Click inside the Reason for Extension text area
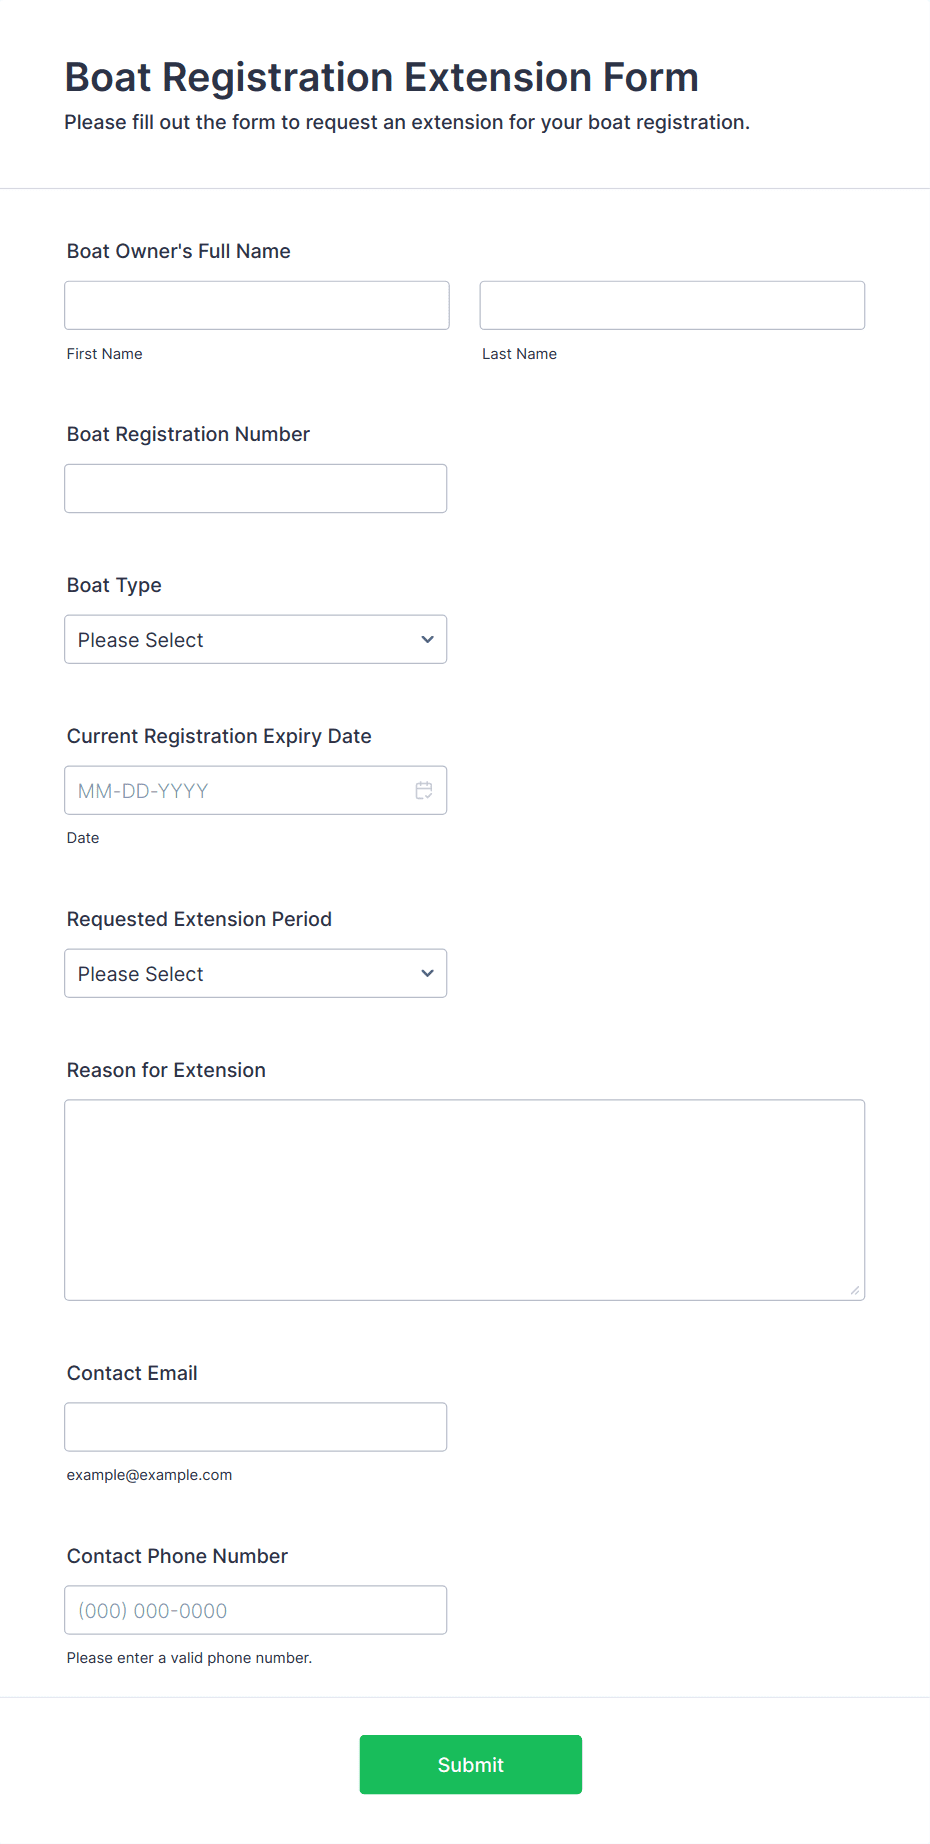The image size is (930, 1844). 465,1200
